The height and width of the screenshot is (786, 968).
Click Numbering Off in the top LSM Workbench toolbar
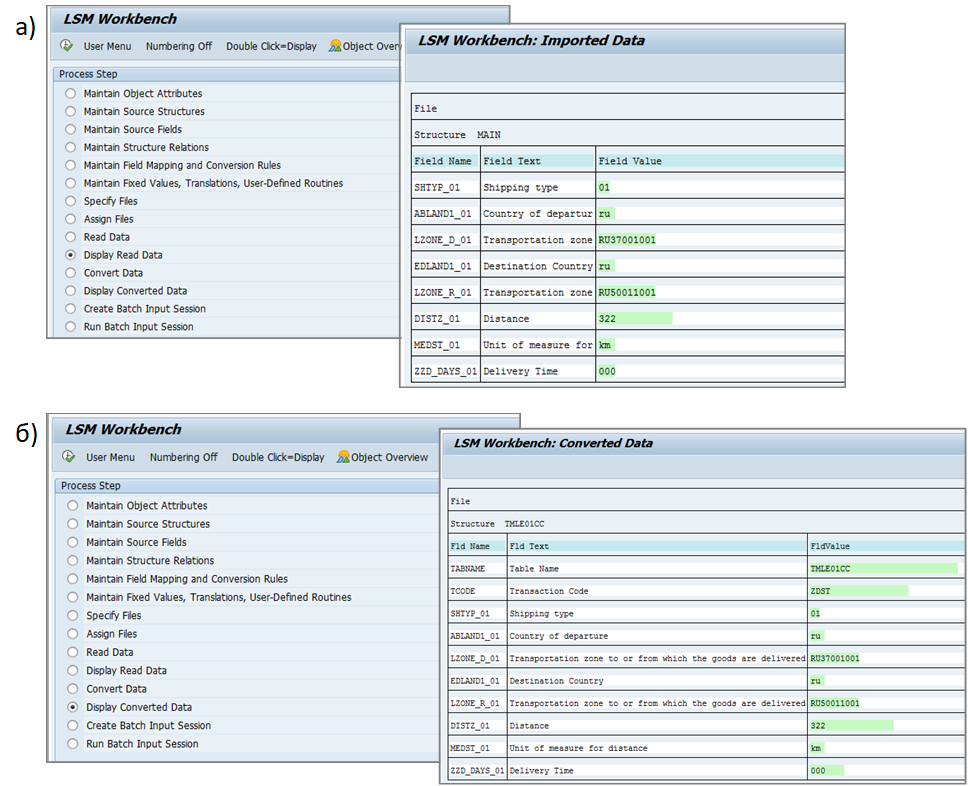pos(179,46)
